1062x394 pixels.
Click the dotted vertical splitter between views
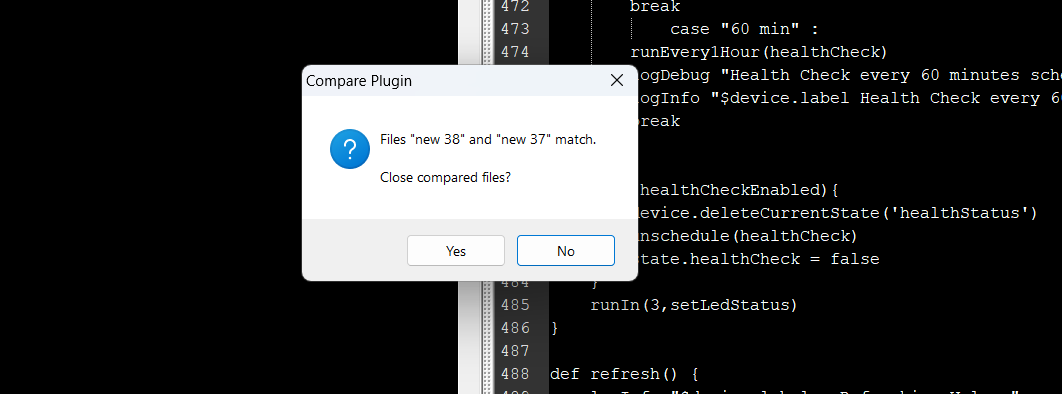486,197
